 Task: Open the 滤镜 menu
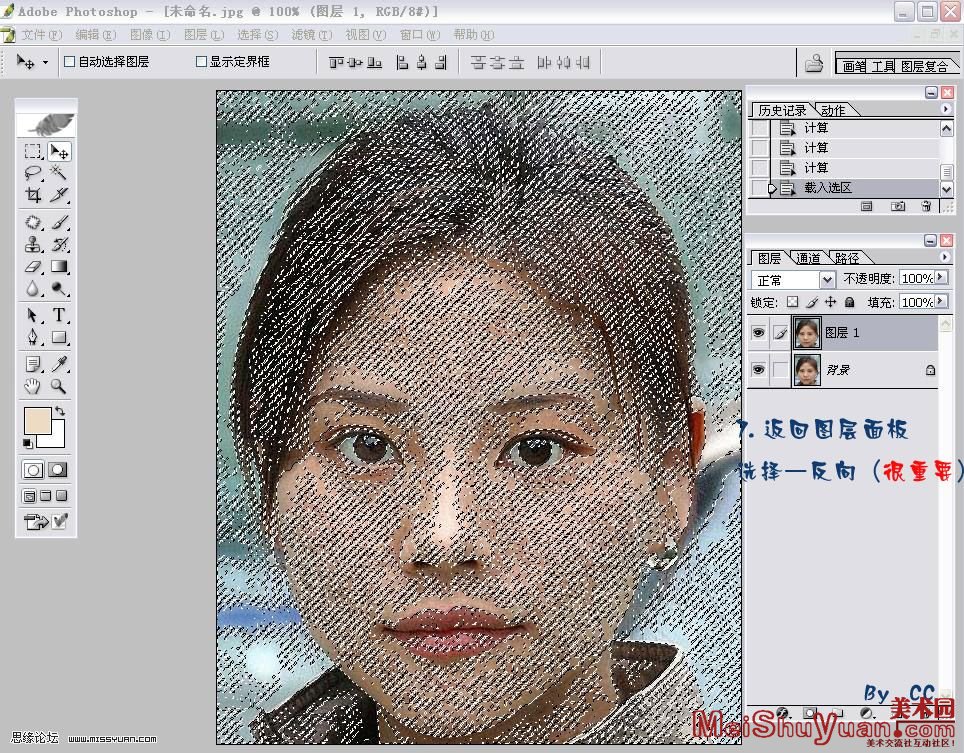coord(312,35)
